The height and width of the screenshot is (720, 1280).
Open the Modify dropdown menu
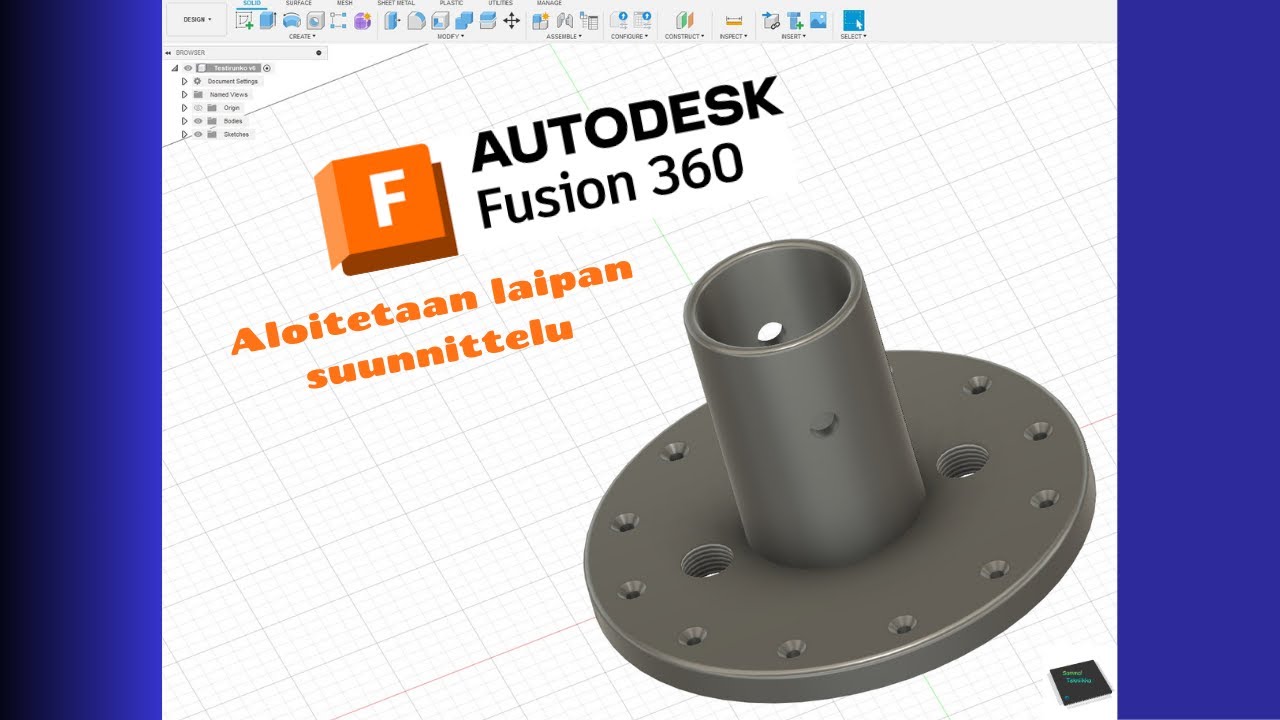[451, 36]
